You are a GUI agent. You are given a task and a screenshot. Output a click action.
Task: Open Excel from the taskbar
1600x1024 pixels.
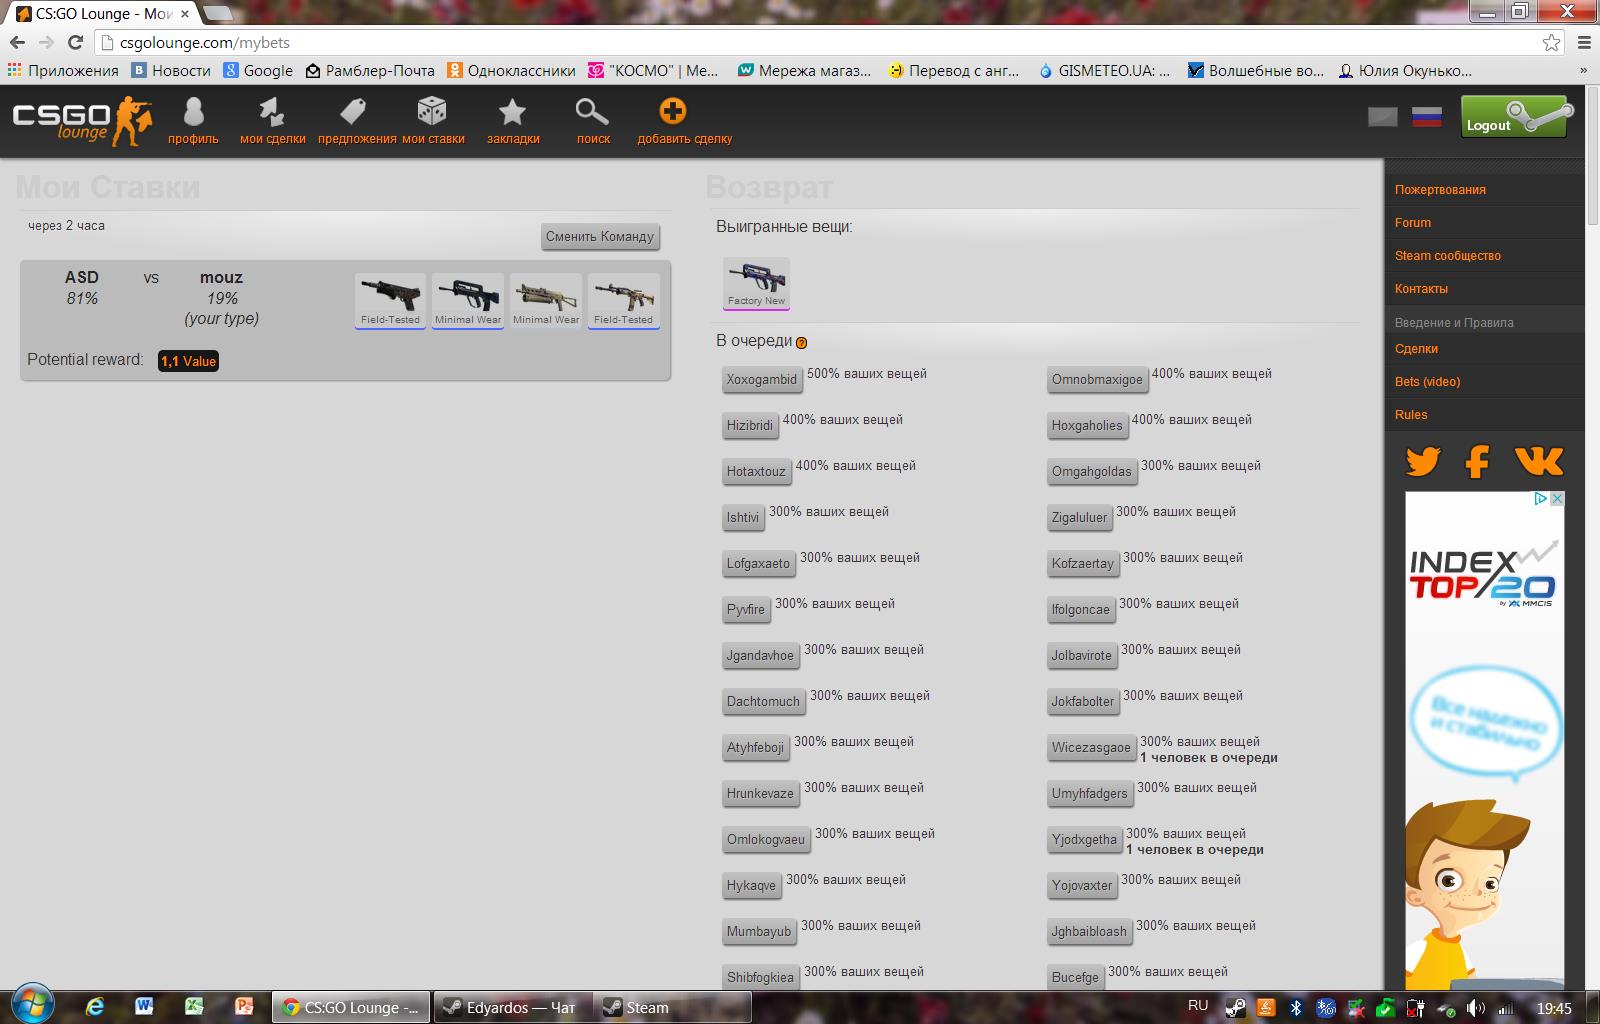[194, 1007]
